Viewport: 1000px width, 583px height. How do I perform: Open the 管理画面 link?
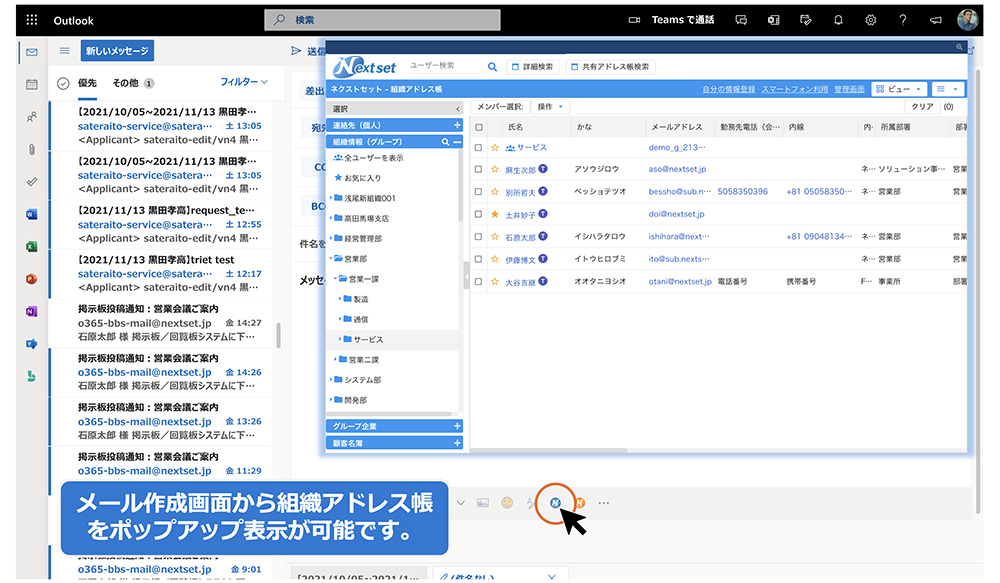[x=849, y=89]
